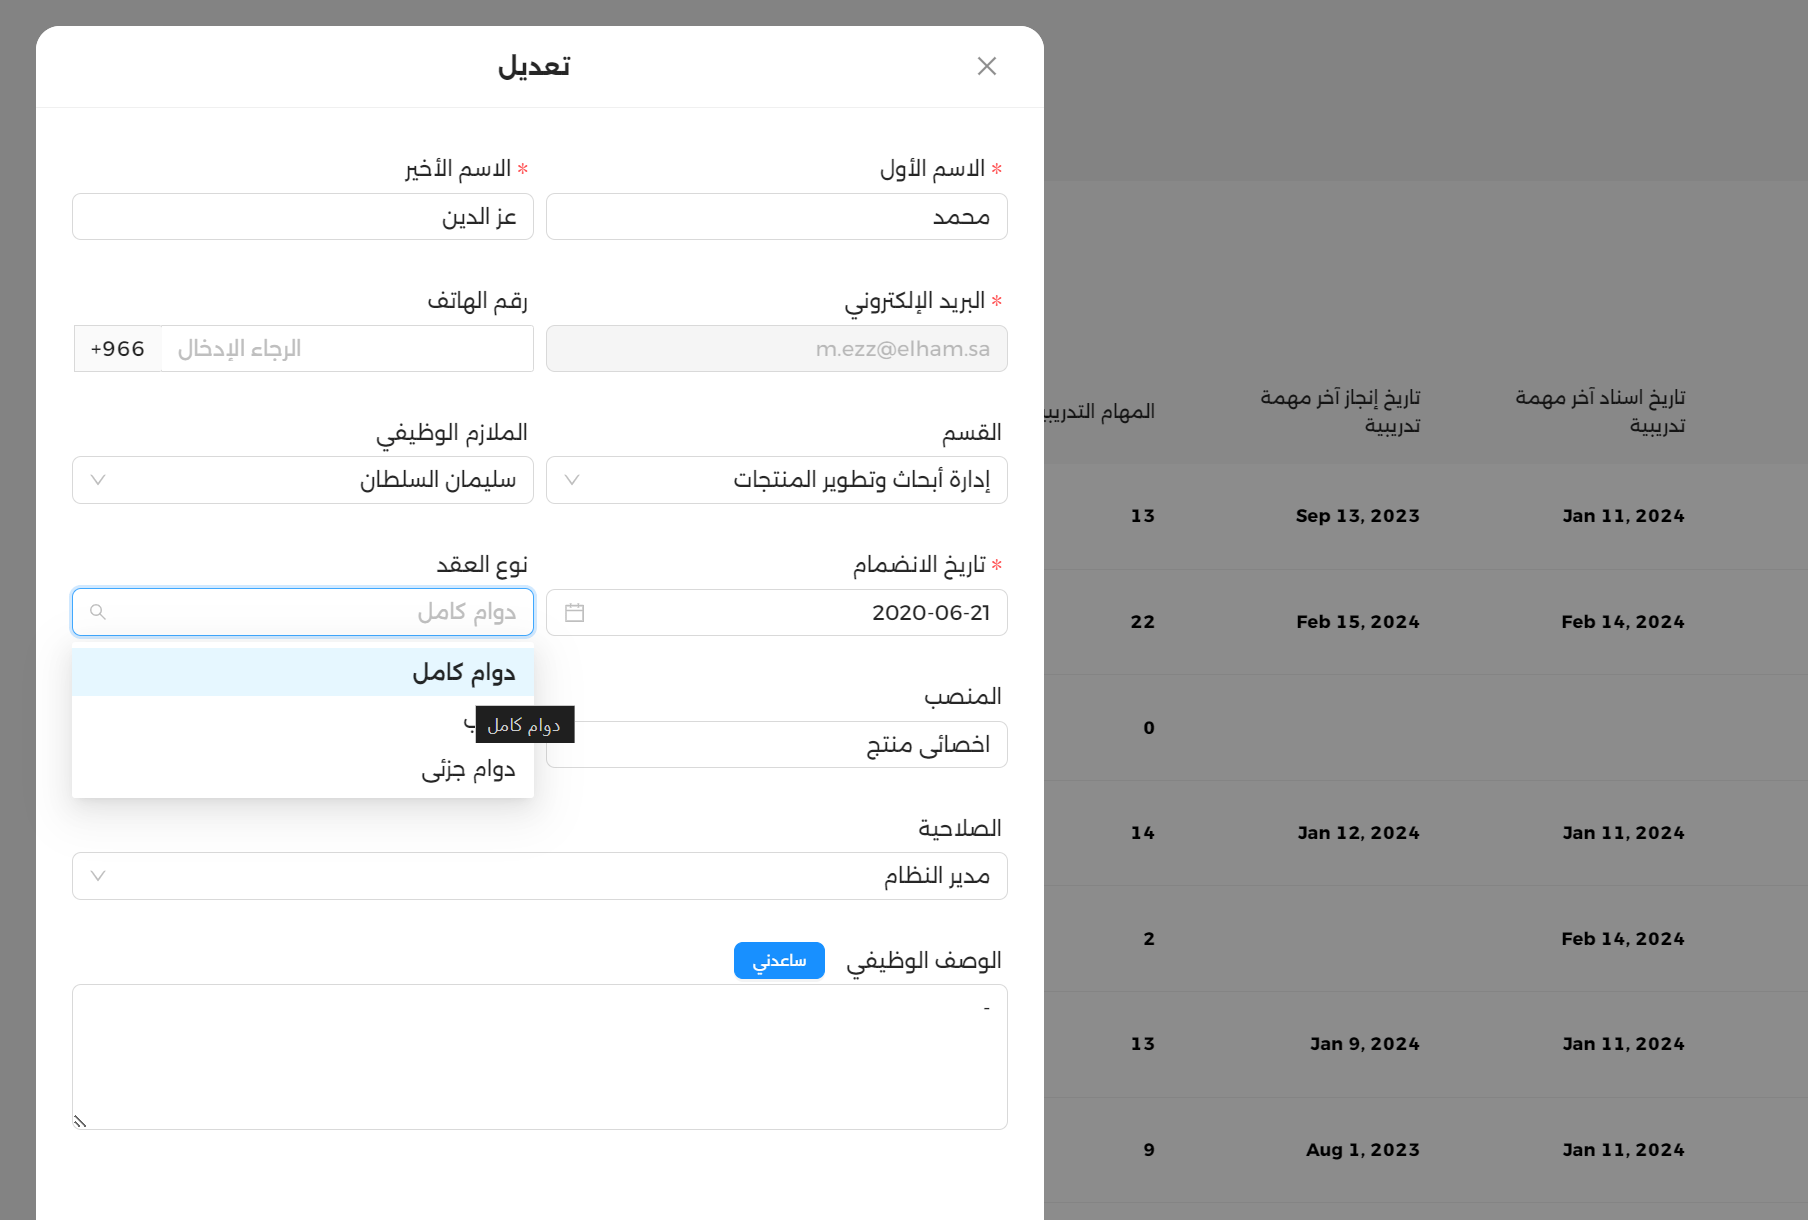
Task: Click the first name field containing محمد
Action: pyautogui.click(x=776, y=216)
